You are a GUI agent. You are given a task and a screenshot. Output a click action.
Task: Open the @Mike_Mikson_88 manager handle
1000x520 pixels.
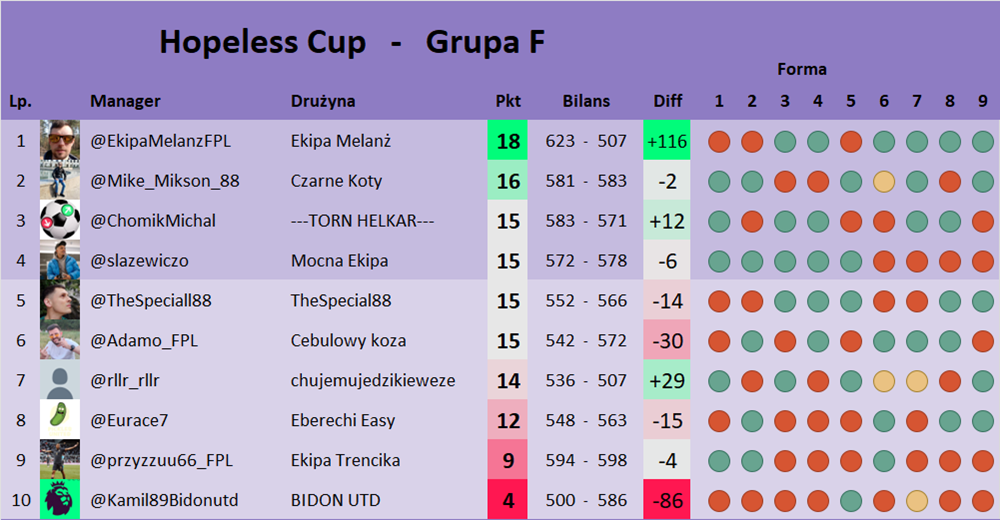[165, 182]
